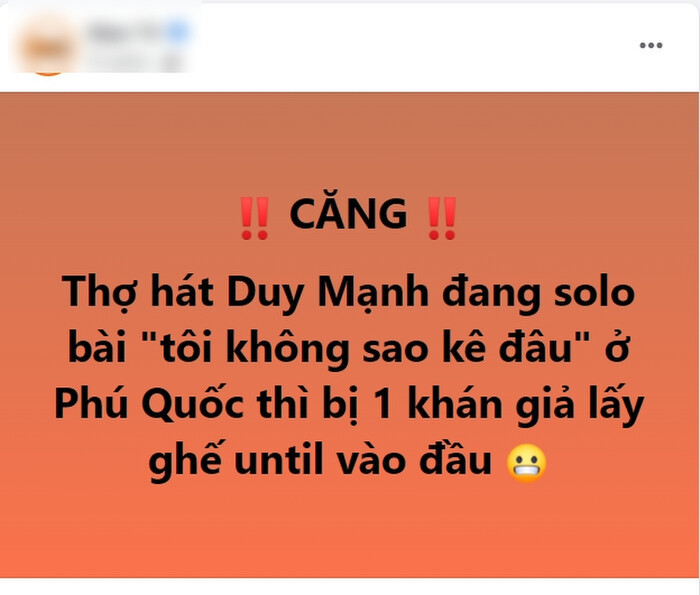Viewport: 700px width, 595px height.
Task: Click the words 'Duy Mạnh' in the post
Action: [x=328, y=294]
